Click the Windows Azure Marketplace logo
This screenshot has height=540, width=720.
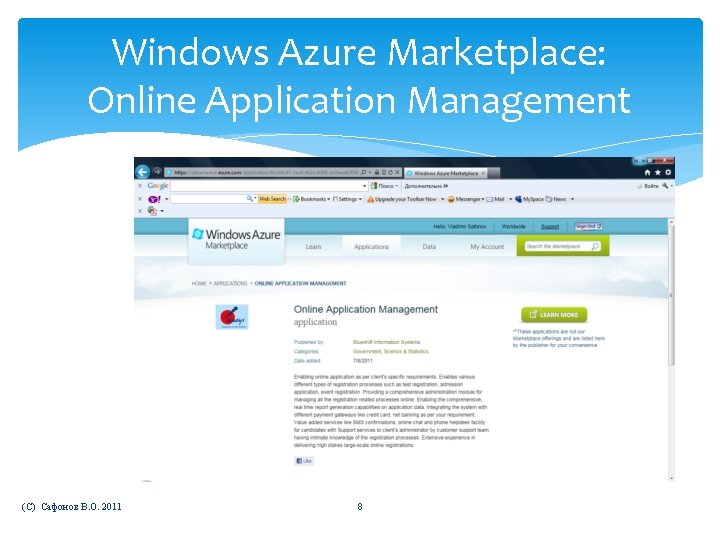click(236, 239)
